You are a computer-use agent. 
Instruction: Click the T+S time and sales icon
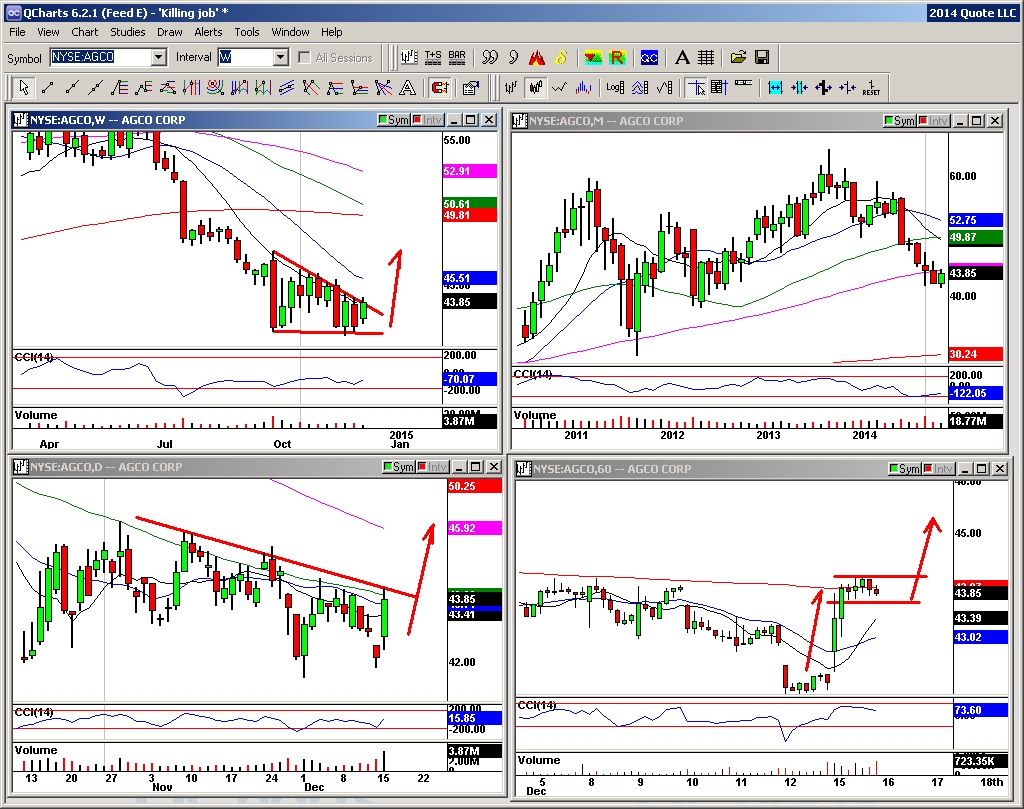coord(433,57)
